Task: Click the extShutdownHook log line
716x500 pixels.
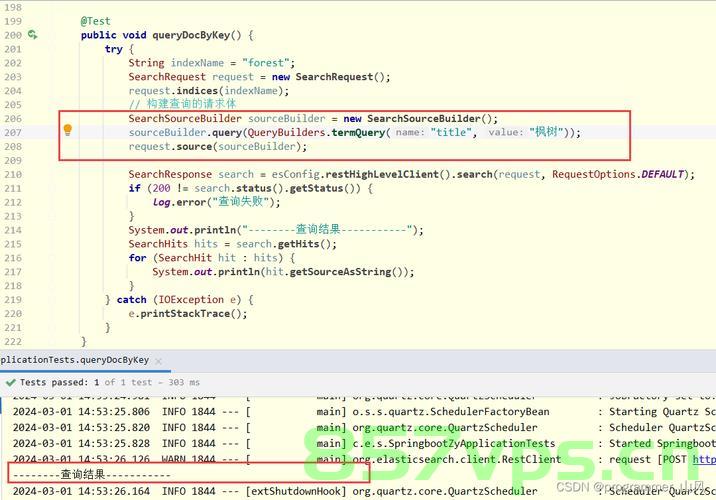Action: pyautogui.click(x=364, y=491)
